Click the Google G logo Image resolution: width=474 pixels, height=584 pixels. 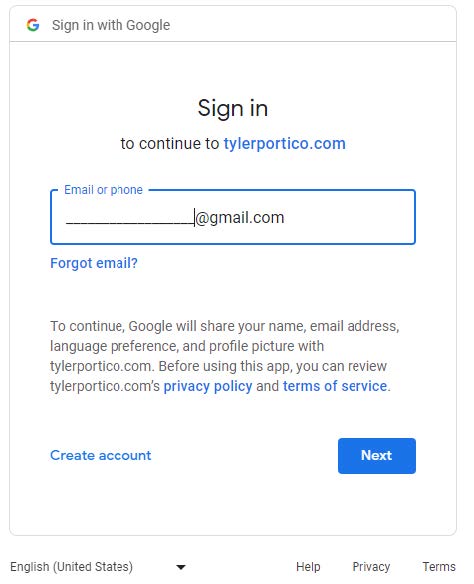click(x=33, y=25)
